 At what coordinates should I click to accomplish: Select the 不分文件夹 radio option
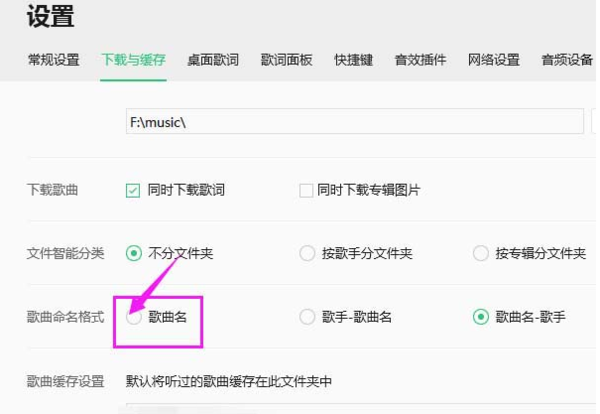133,253
